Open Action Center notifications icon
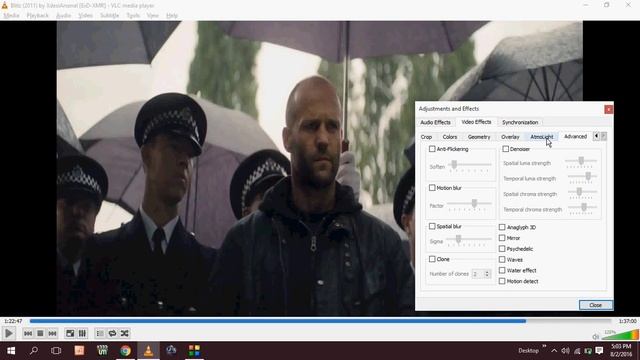 599,351
